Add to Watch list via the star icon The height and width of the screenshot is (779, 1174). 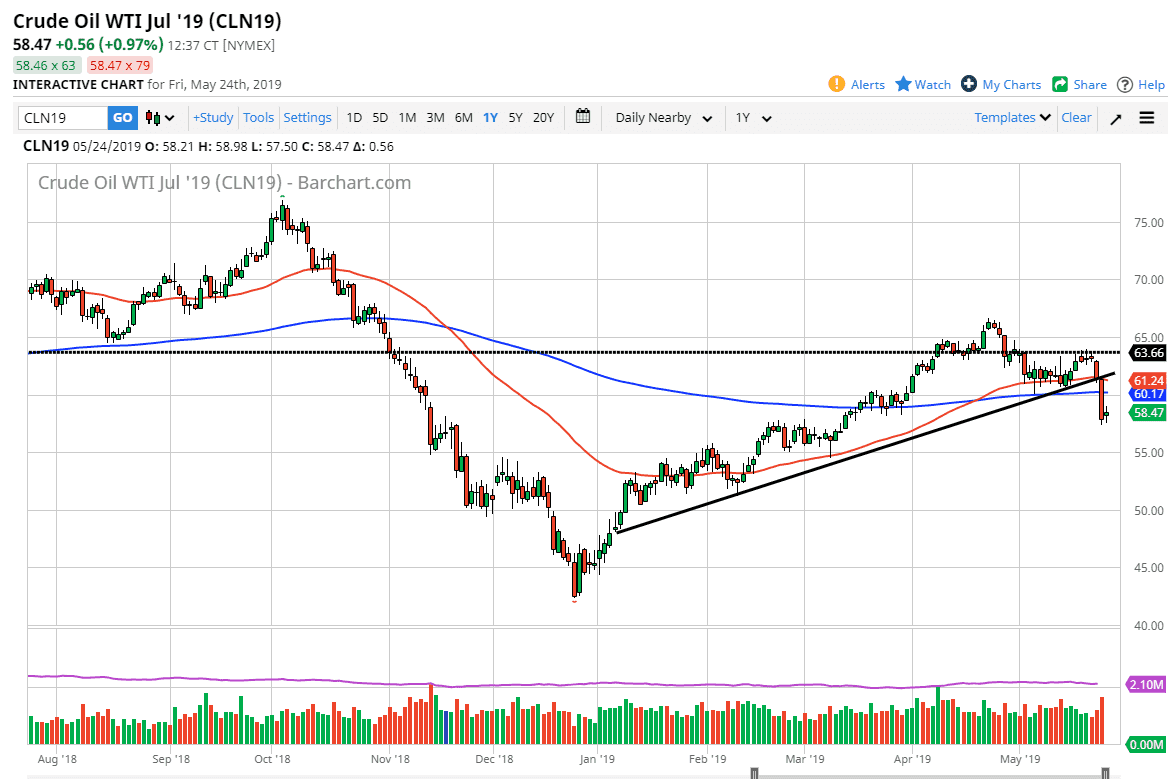click(x=903, y=84)
